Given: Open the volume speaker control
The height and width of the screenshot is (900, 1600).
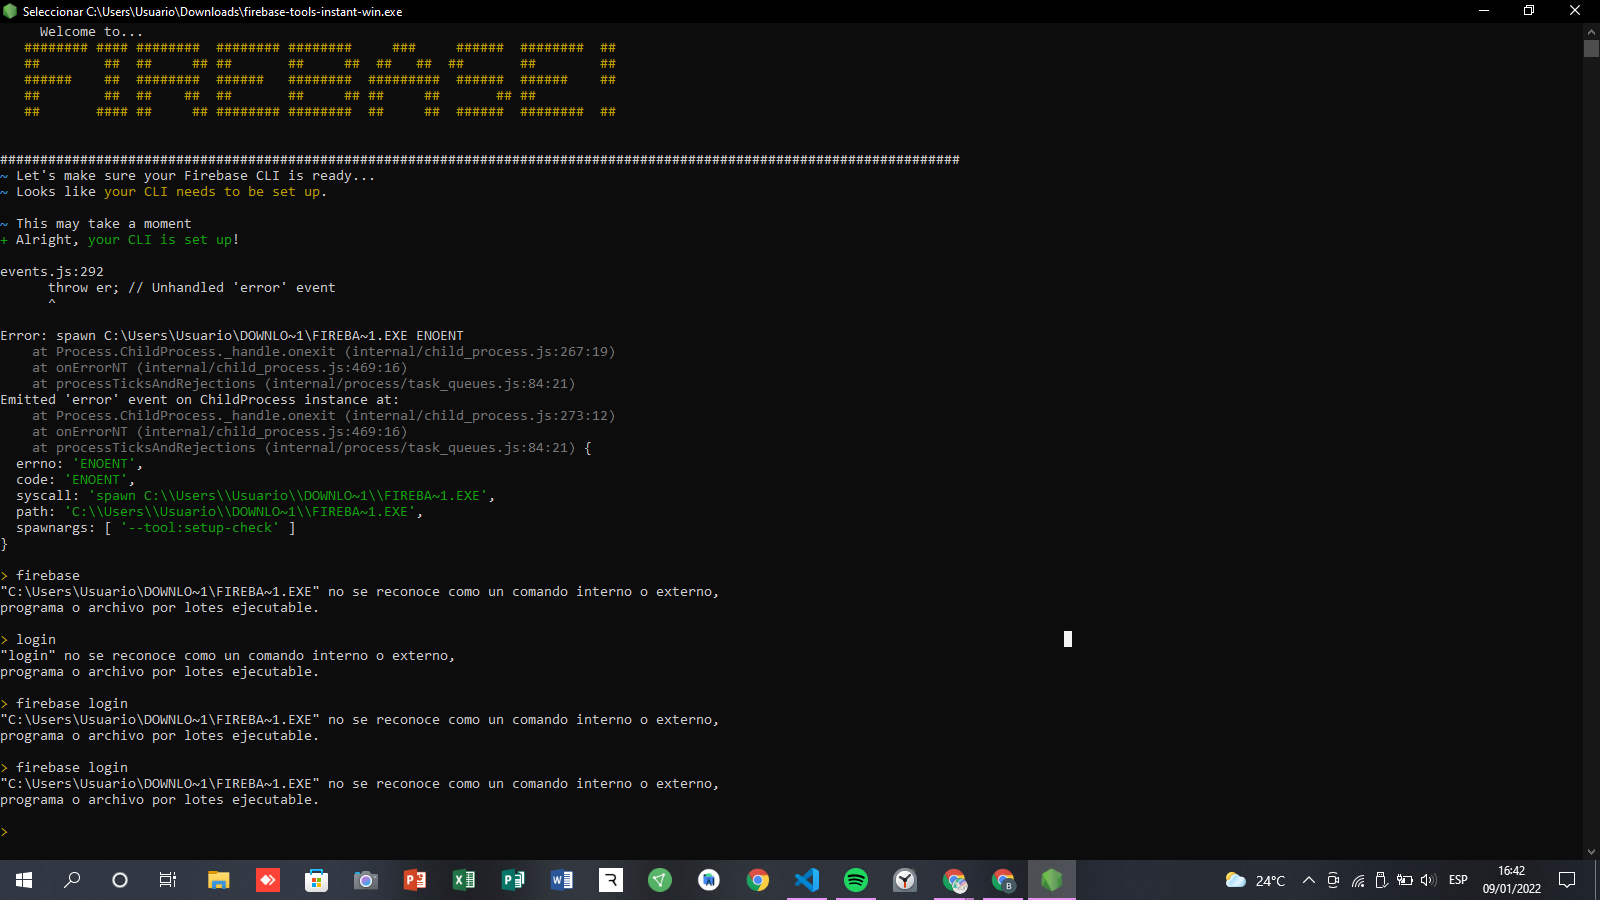Looking at the screenshot, I should click(1428, 880).
